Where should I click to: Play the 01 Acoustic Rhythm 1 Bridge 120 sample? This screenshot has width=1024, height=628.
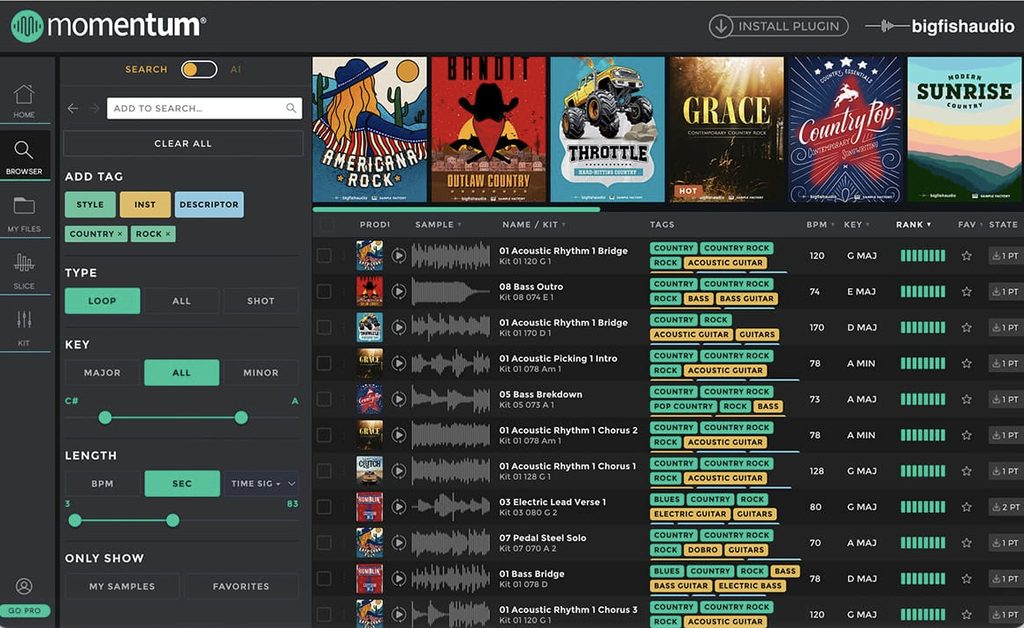[x=398, y=256]
